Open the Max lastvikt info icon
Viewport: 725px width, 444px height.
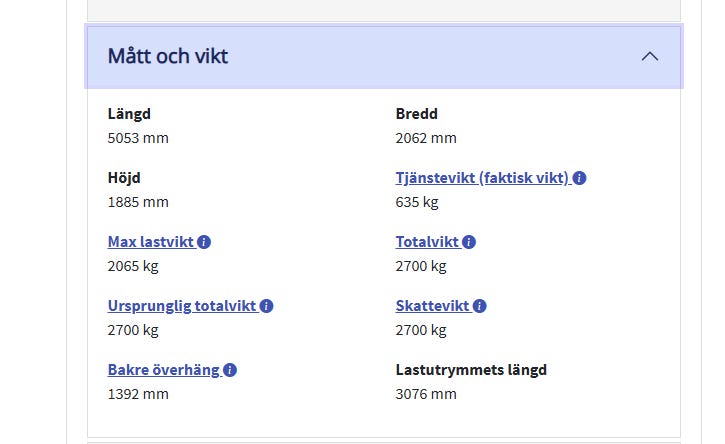(204, 242)
